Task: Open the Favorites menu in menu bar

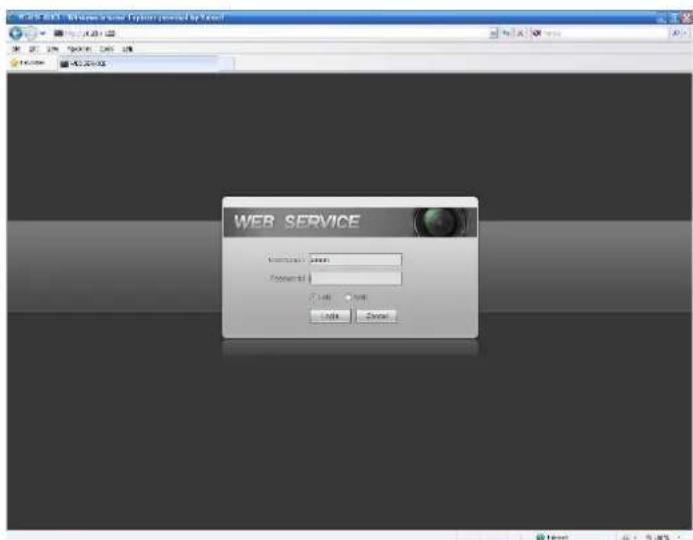Action: coord(80,49)
